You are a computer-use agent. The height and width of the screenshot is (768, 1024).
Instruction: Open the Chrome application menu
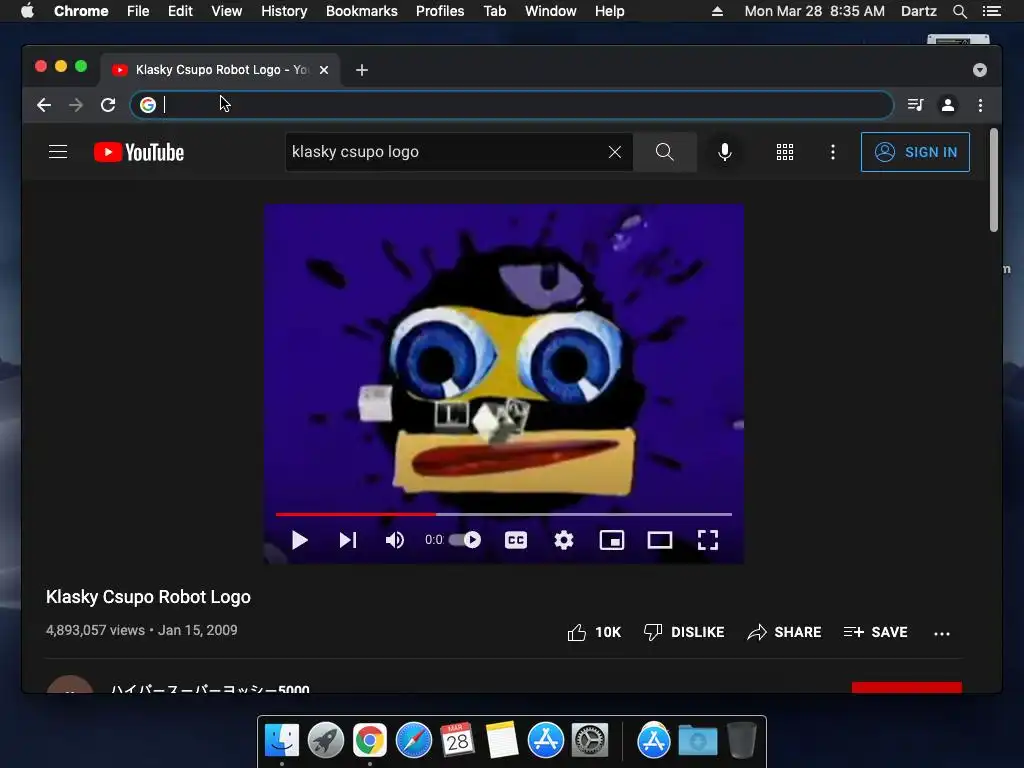tap(81, 11)
